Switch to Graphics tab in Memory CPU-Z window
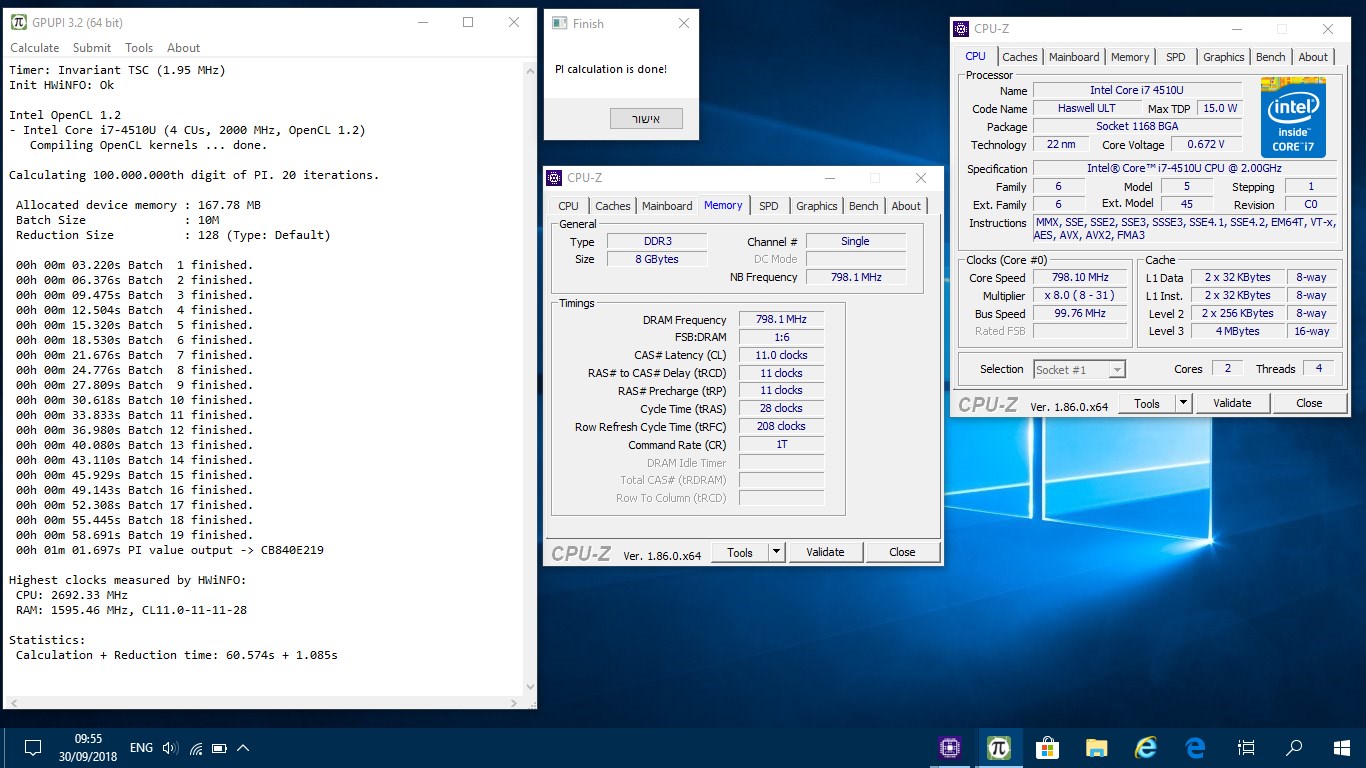The width and height of the screenshot is (1366, 768). (x=817, y=206)
